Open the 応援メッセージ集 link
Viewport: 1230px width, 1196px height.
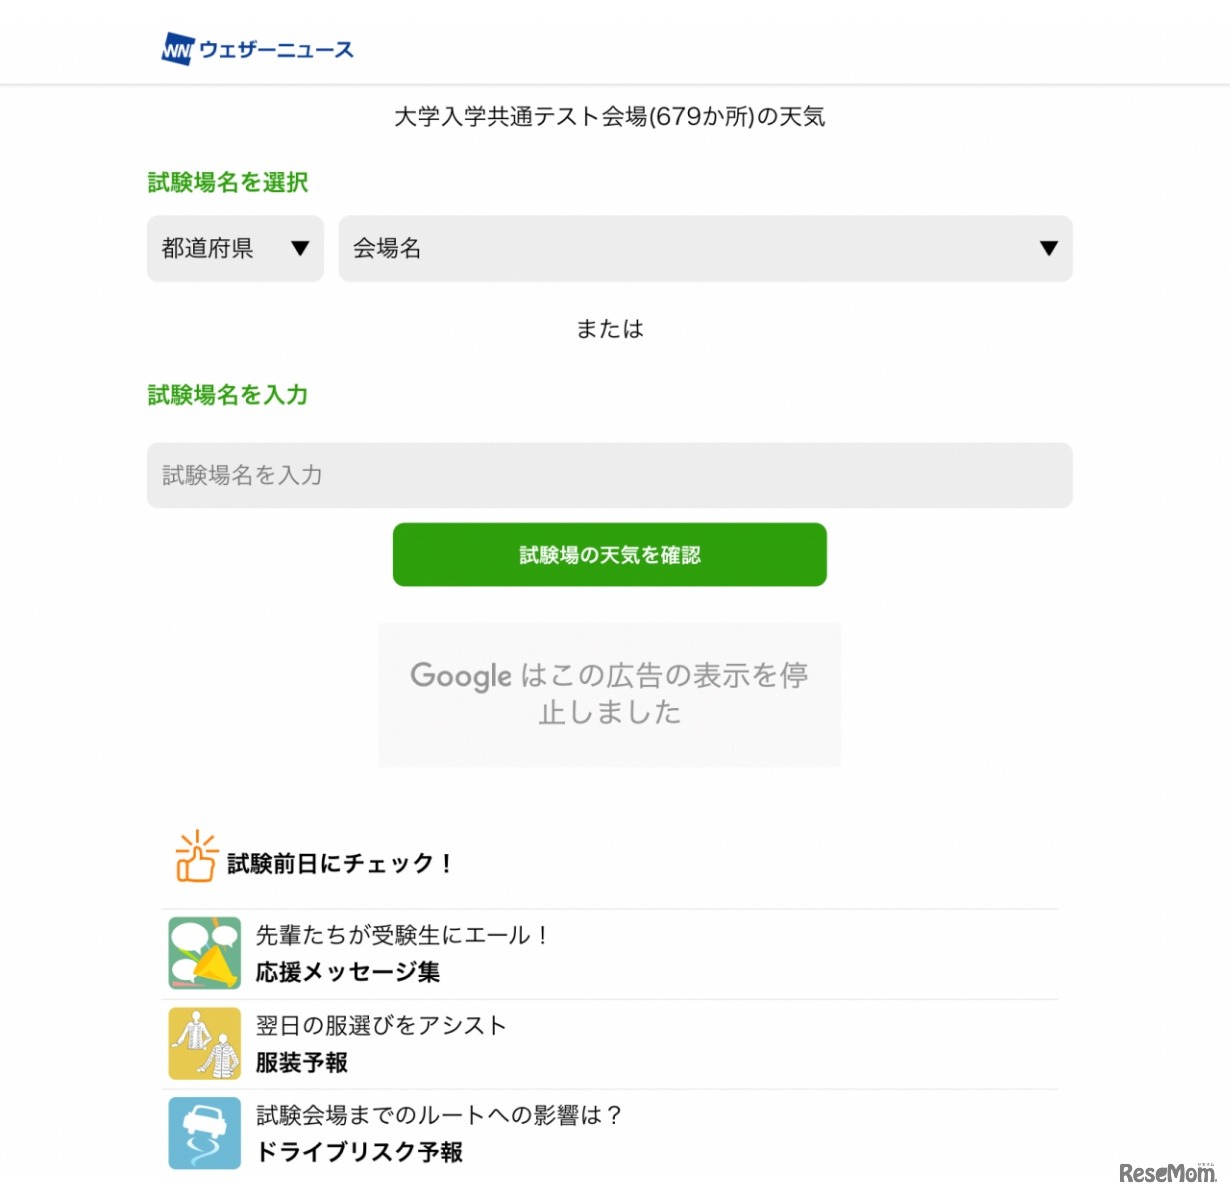click(347, 970)
